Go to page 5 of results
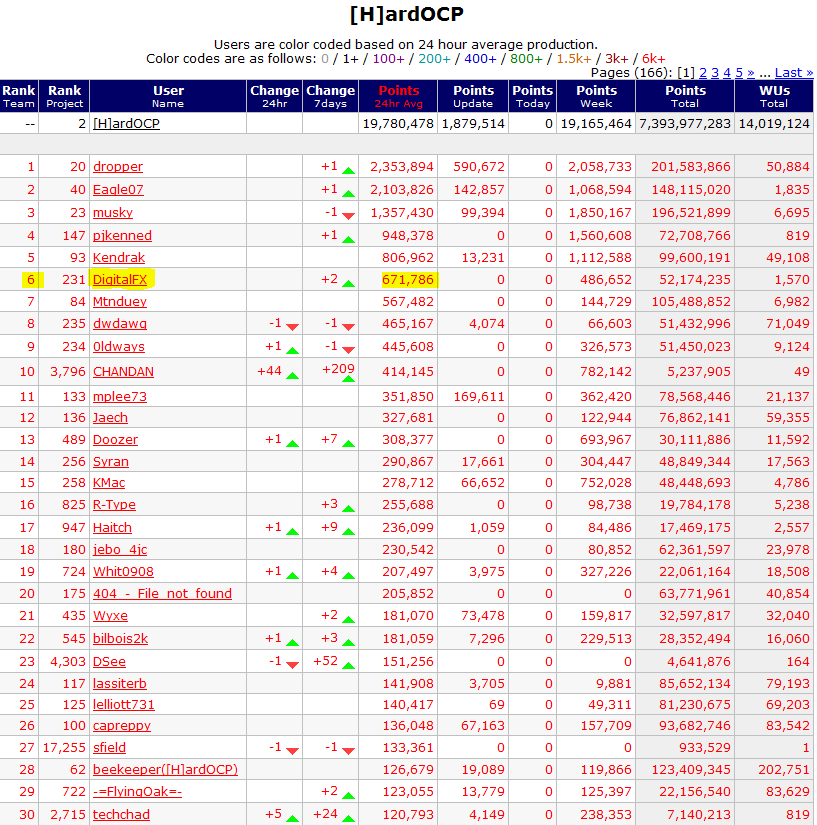This screenshot has width=817, height=825. point(739,73)
